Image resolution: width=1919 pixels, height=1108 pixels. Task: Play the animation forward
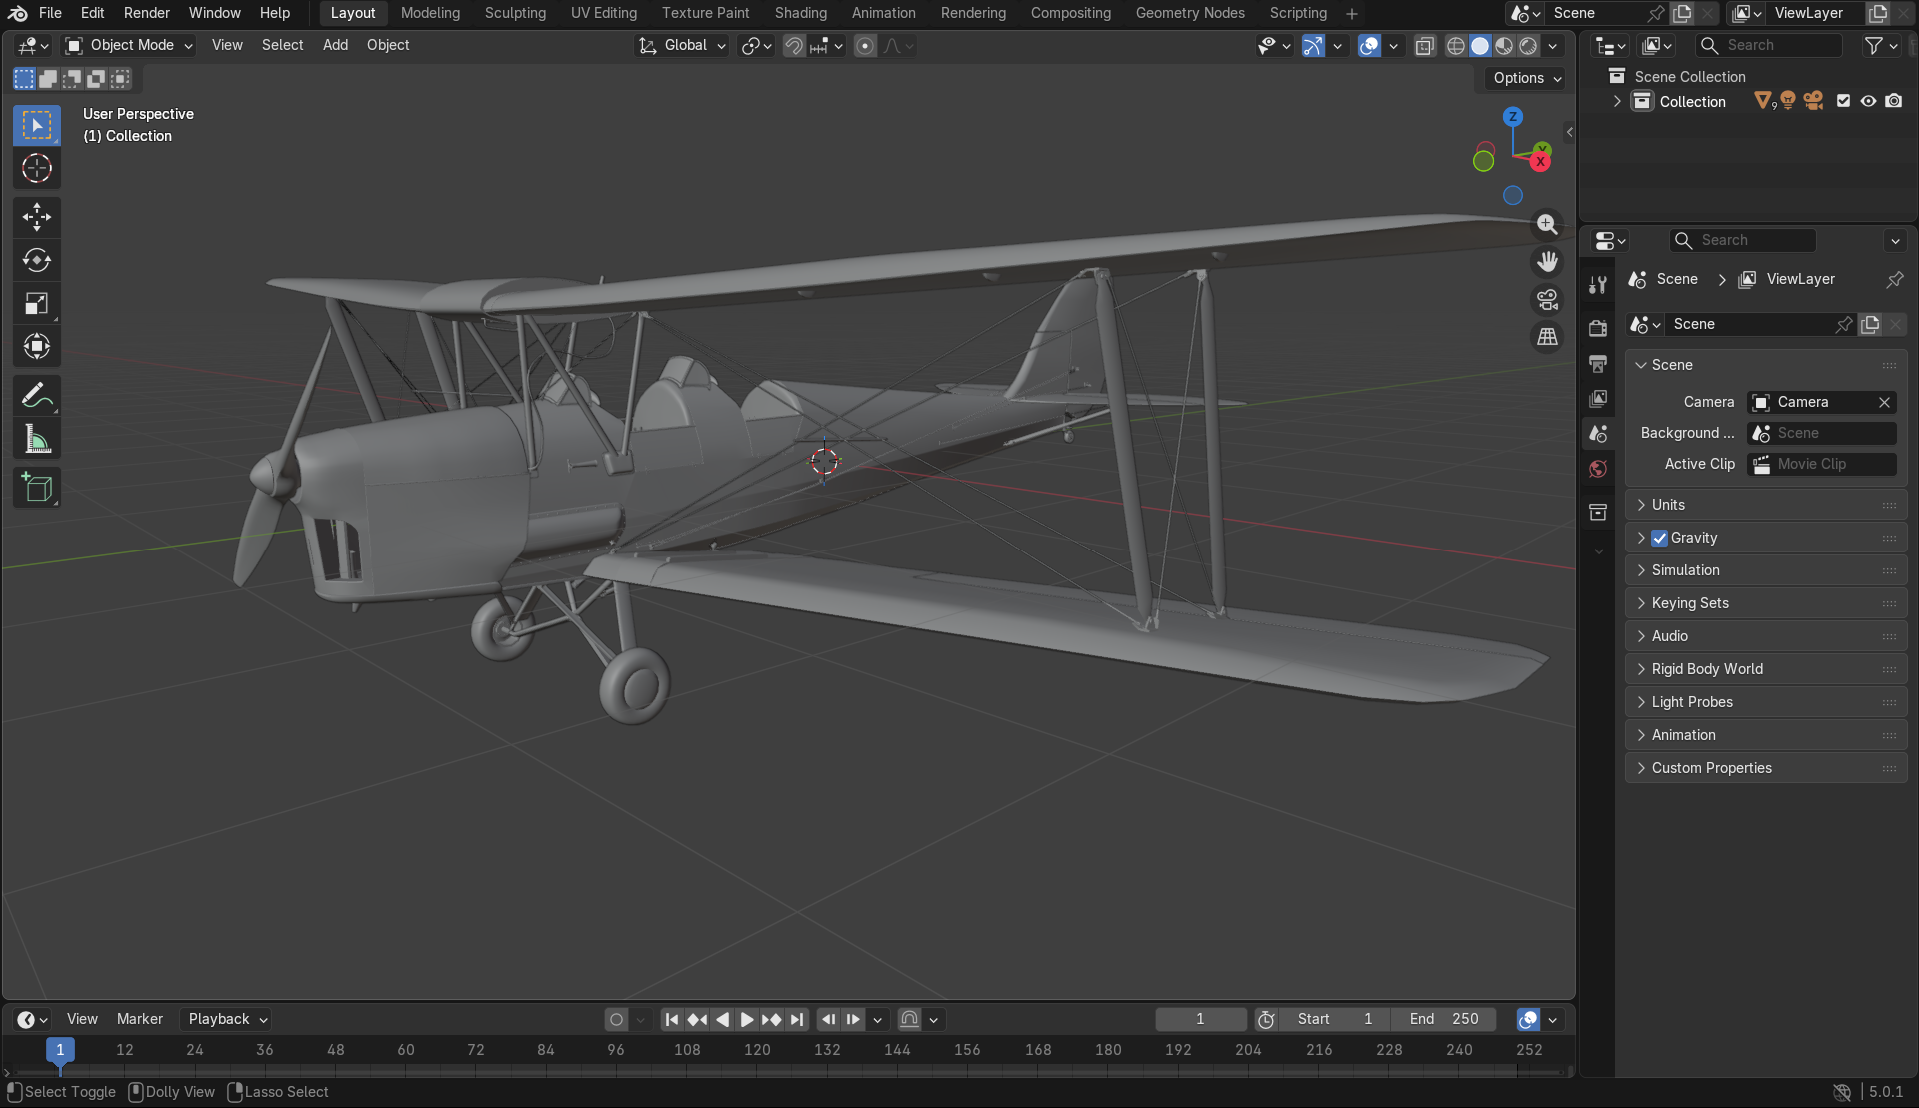point(747,1019)
